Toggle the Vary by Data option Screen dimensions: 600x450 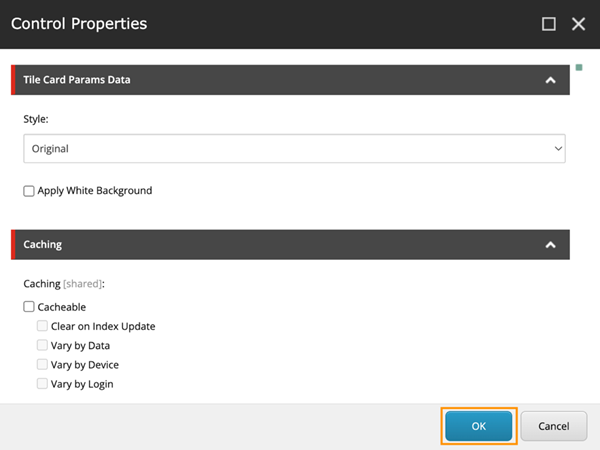[42, 346]
